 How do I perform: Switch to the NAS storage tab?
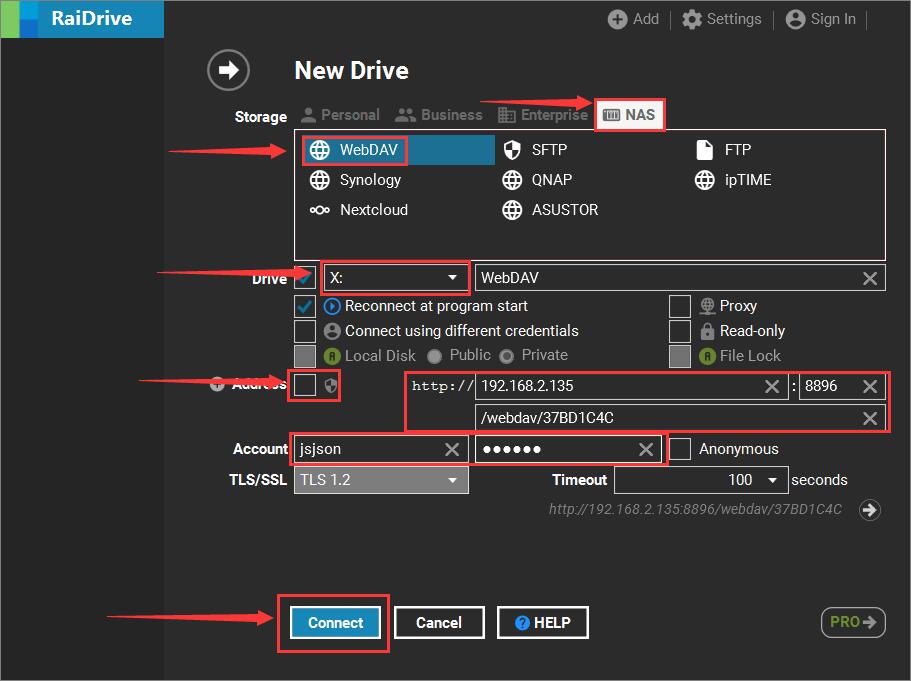click(629, 115)
